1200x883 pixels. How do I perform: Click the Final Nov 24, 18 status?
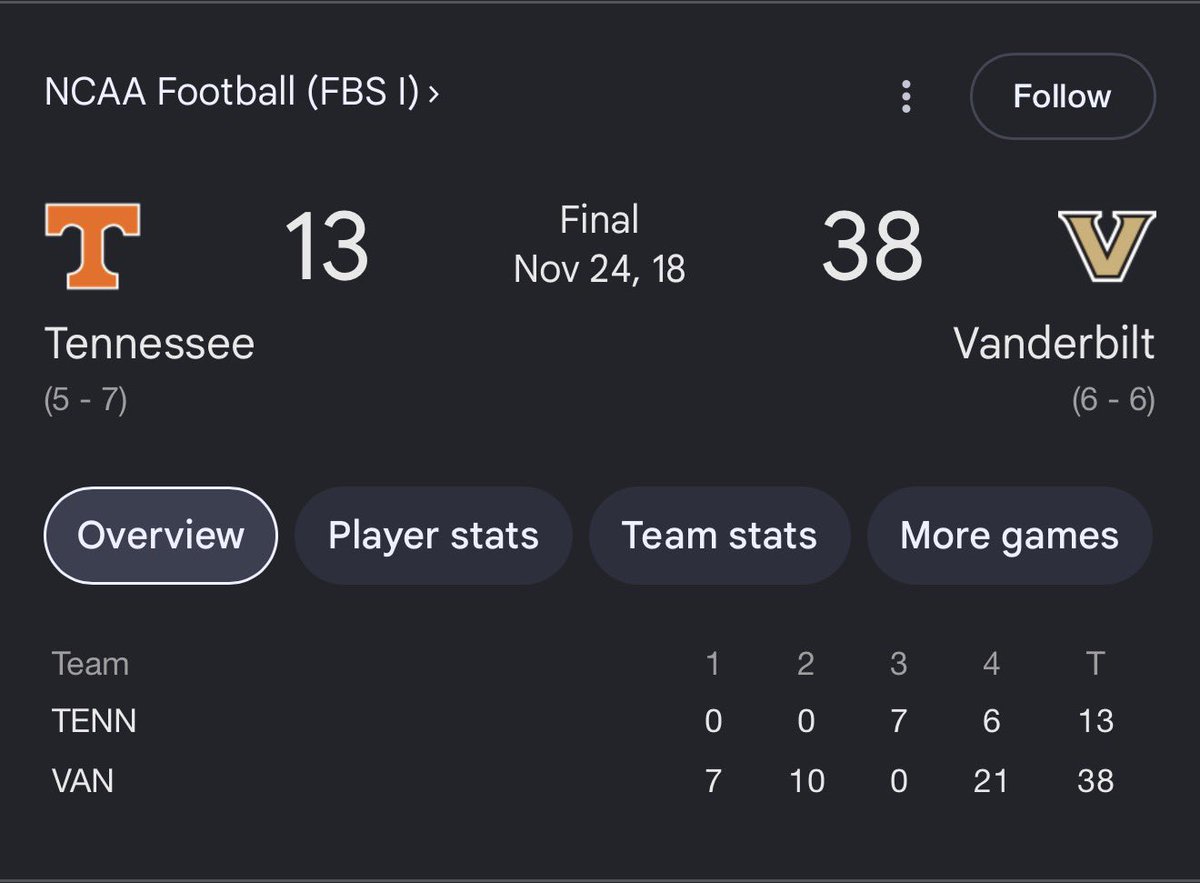[x=600, y=244]
